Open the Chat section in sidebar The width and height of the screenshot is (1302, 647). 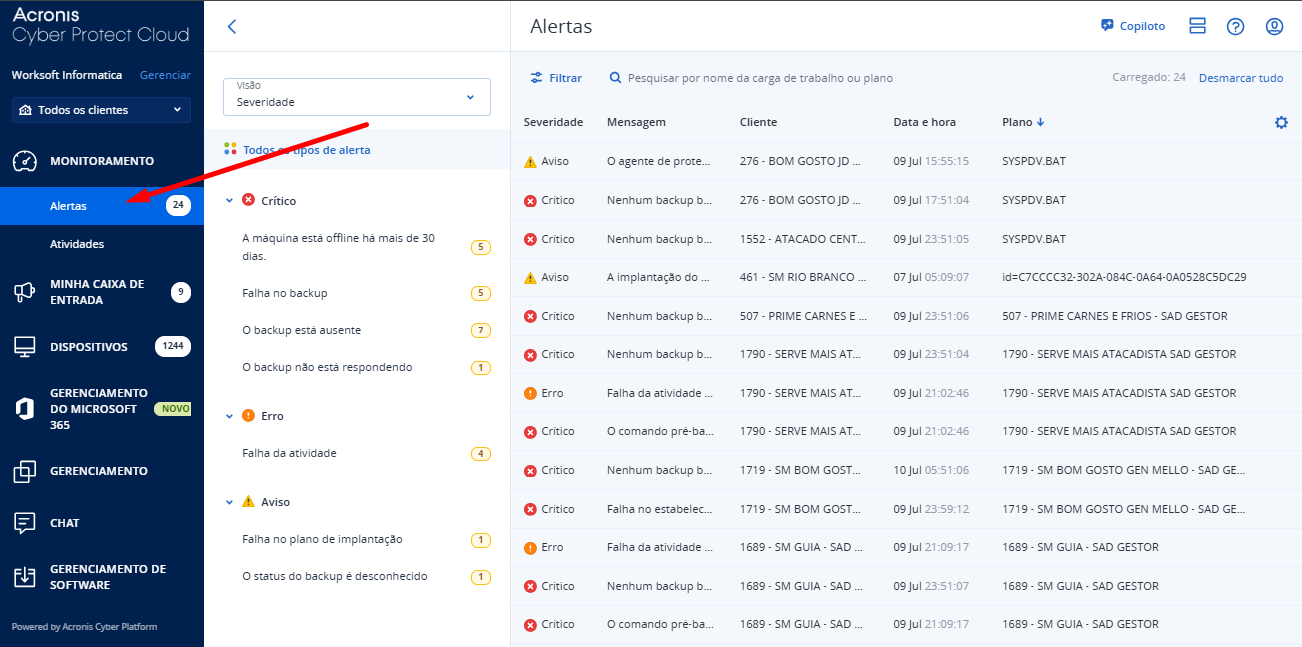[65, 523]
